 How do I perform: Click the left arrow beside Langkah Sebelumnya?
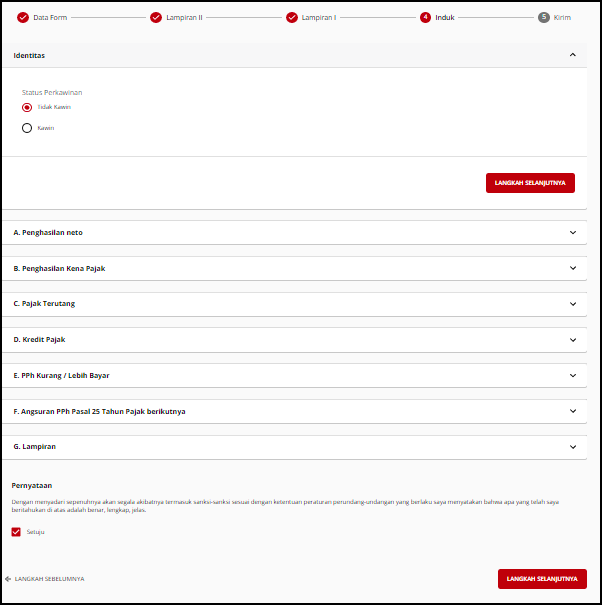(8, 579)
